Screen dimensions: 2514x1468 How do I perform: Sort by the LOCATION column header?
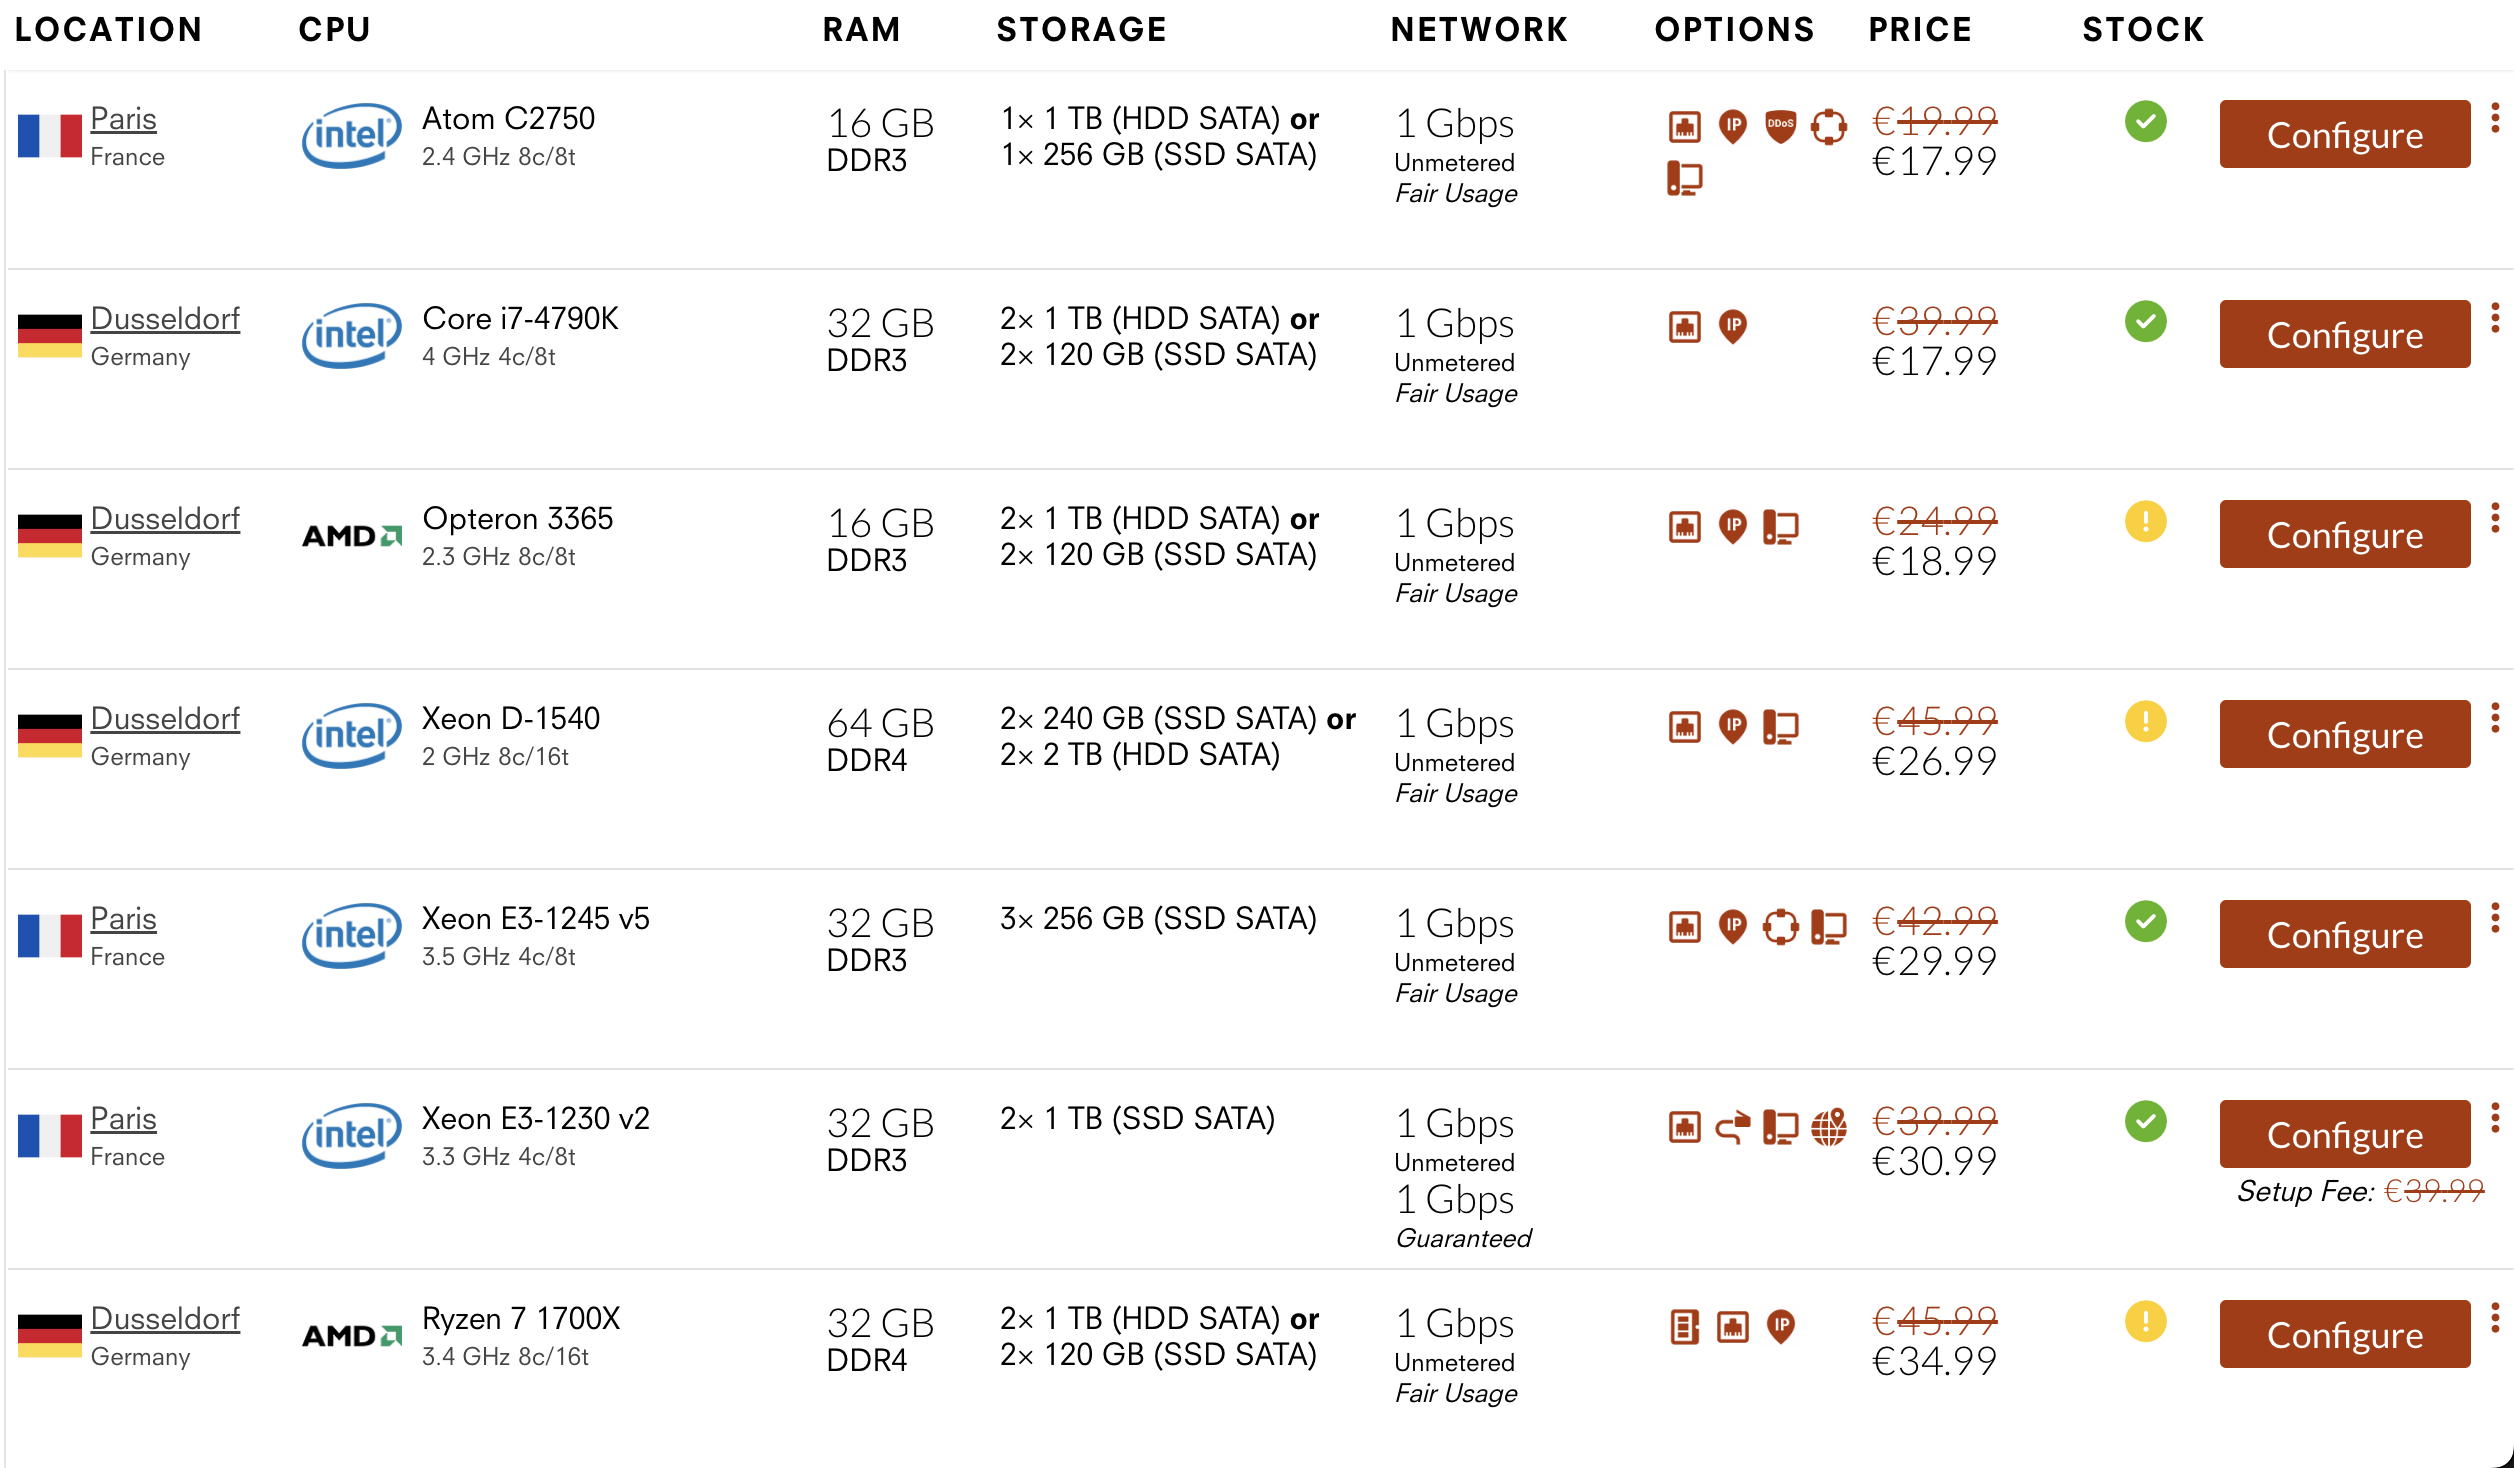pos(108,30)
